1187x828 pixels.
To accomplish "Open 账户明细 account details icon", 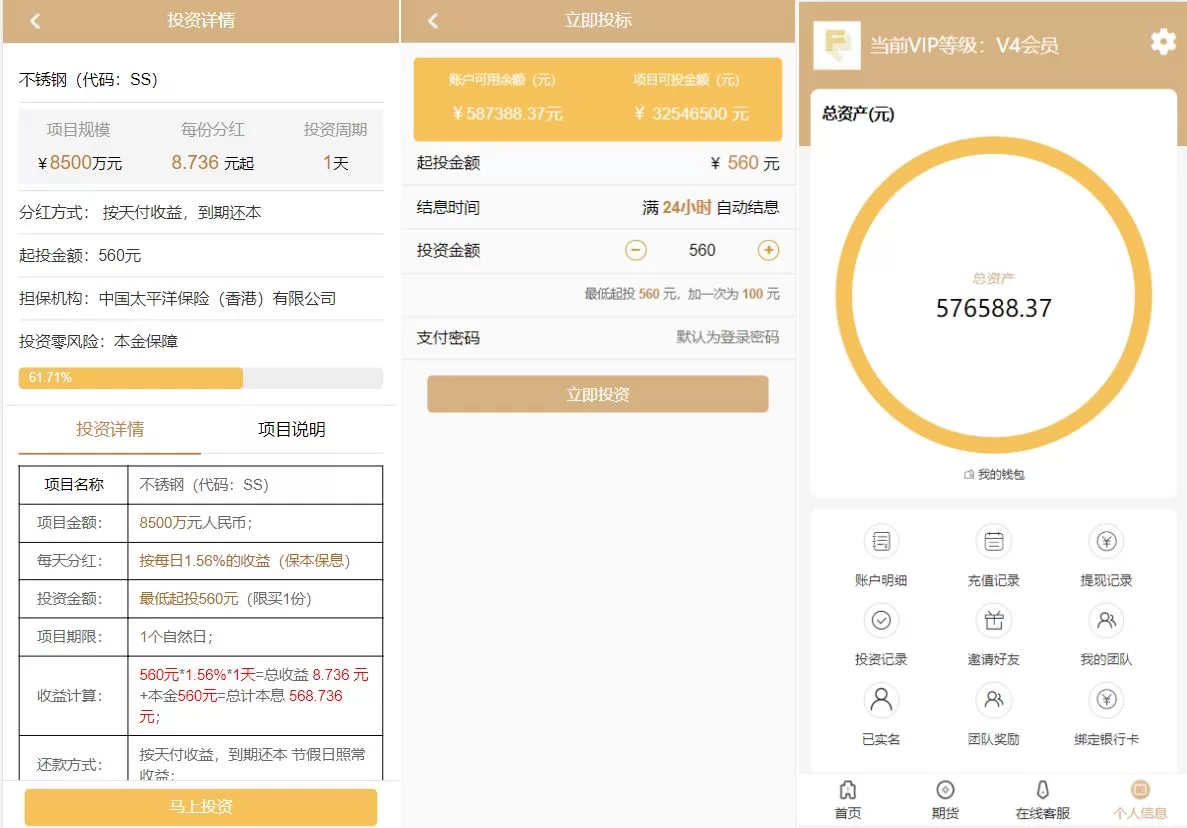I will 881,542.
